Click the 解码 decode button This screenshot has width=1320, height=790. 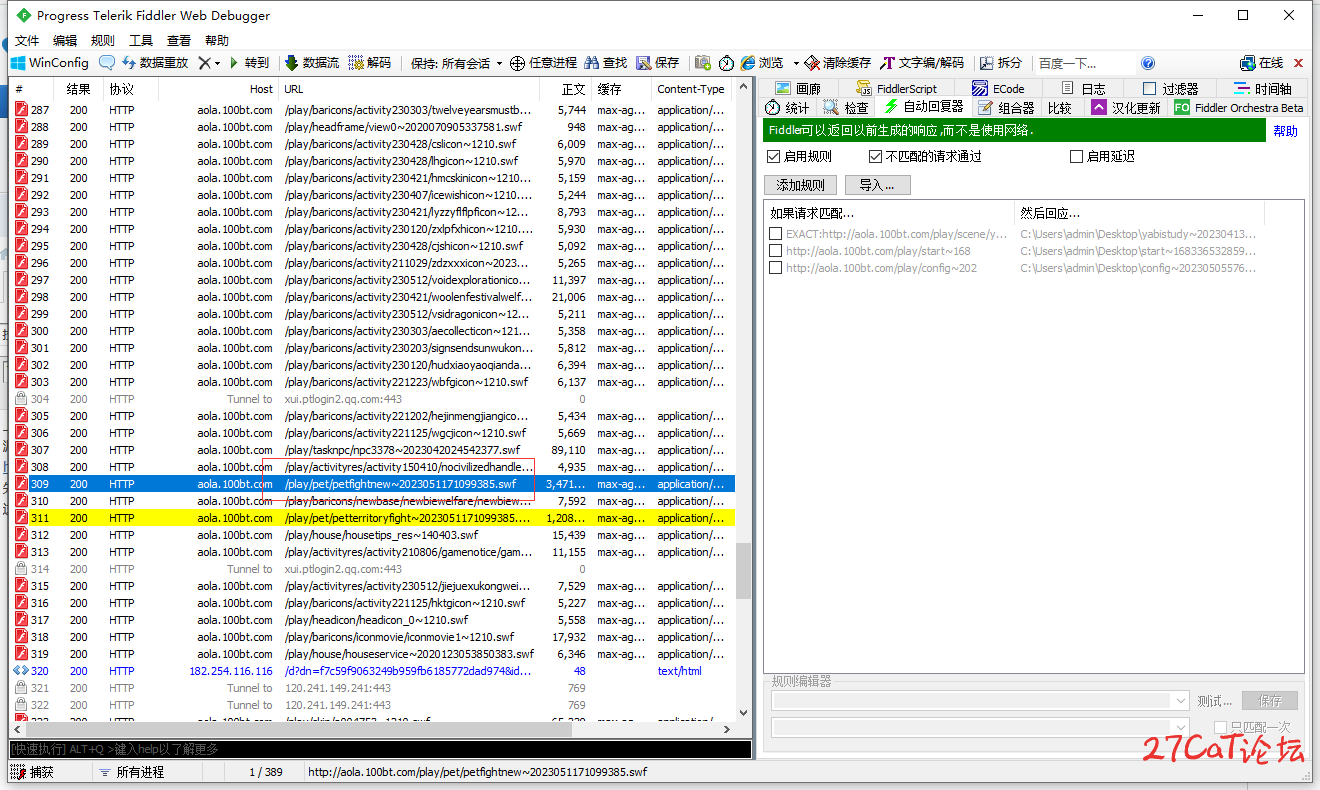(370, 62)
